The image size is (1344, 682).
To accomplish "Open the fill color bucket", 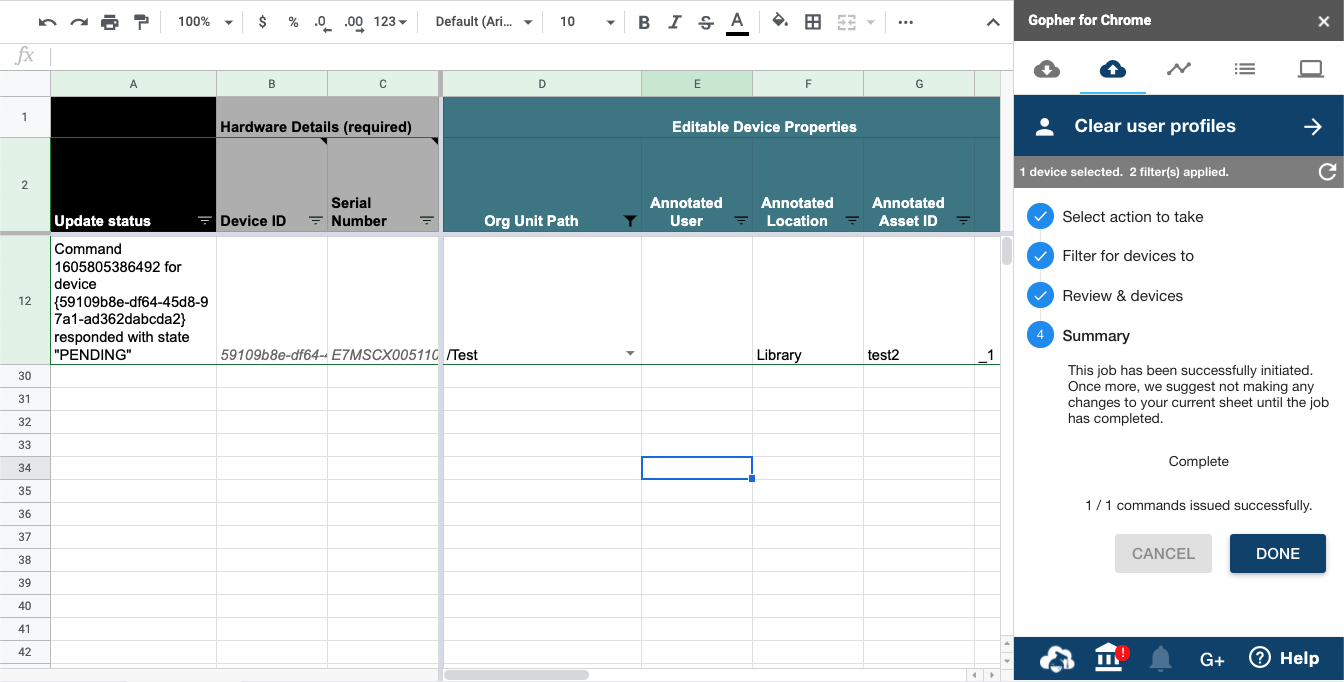I will point(780,22).
